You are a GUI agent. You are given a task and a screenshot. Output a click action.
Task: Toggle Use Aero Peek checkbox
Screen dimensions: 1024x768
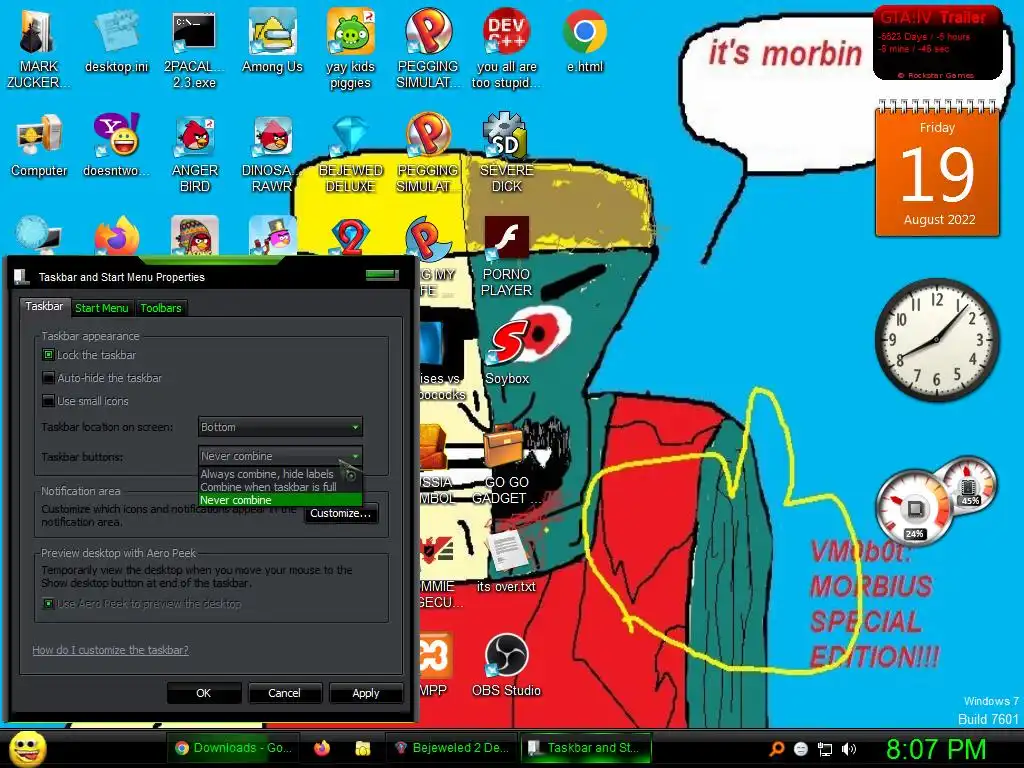(48, 603)
